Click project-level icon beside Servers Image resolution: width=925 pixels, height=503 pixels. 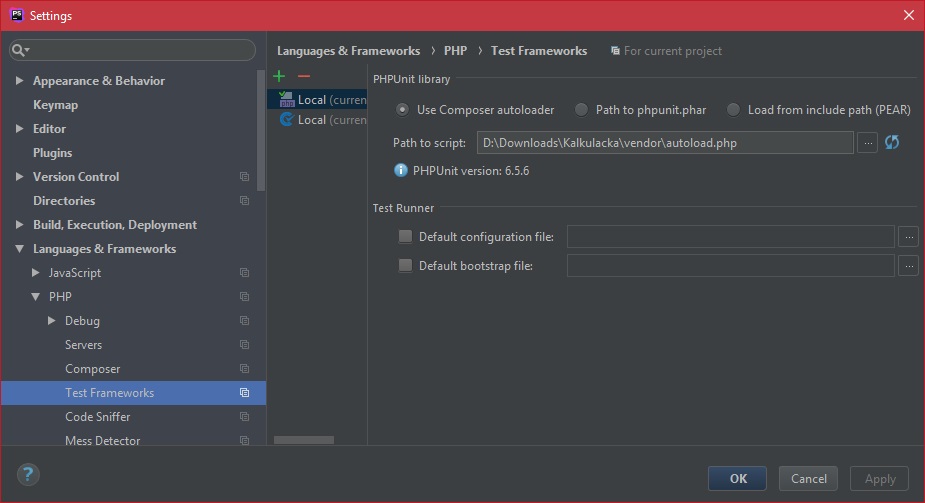click(x=244, y=344)
